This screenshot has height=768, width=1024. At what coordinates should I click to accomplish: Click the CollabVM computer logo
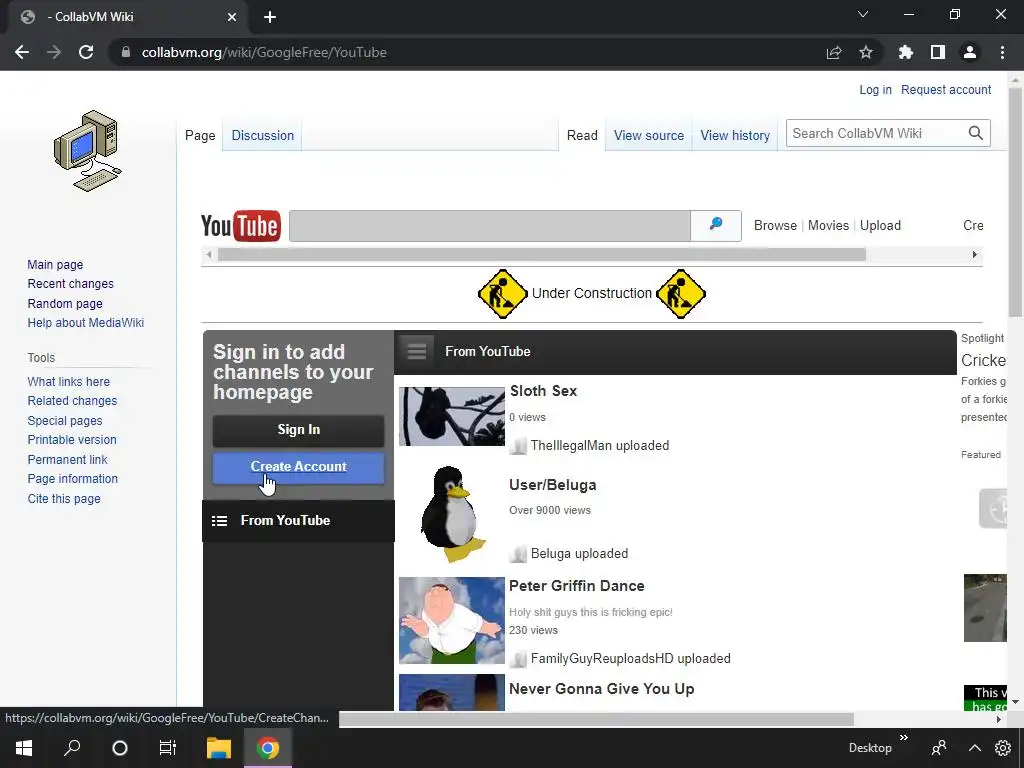(88, 151)
